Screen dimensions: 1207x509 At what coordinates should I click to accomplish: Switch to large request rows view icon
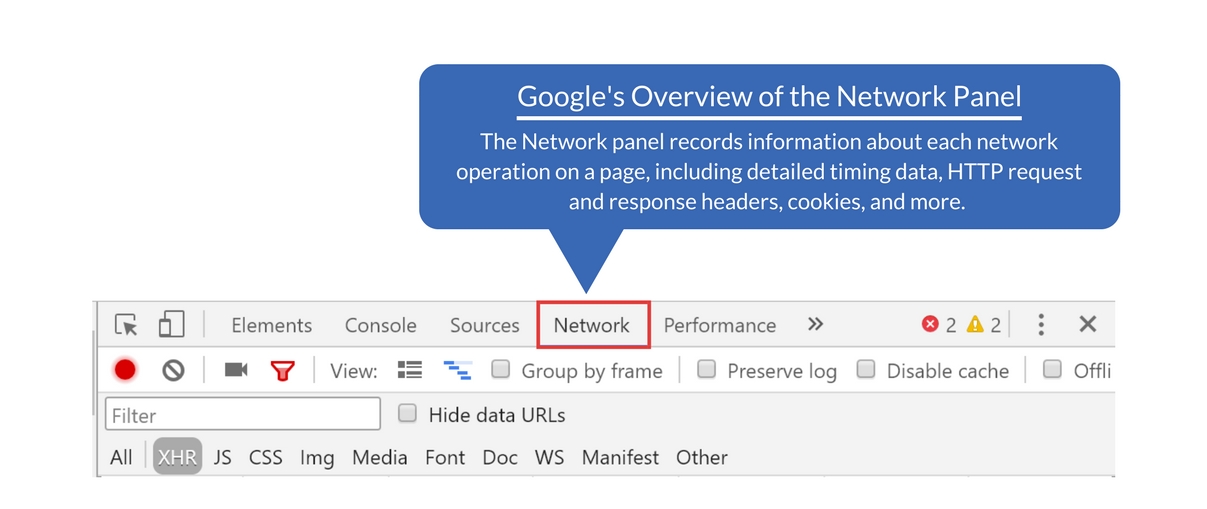(410, 370)
